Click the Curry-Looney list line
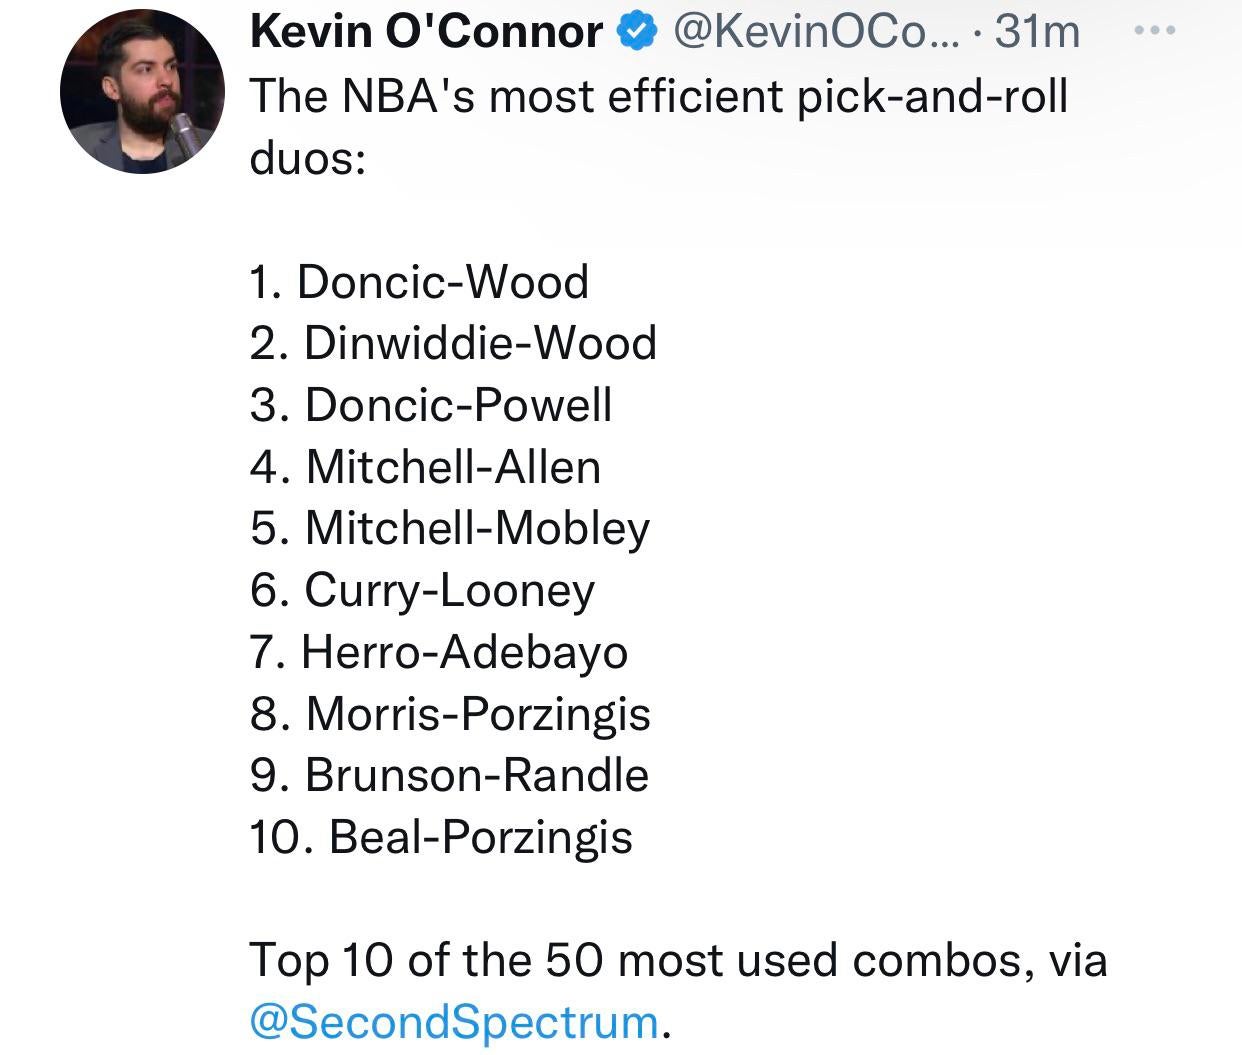This screenshot has width=1242, height=1055. tap(422, 590)
